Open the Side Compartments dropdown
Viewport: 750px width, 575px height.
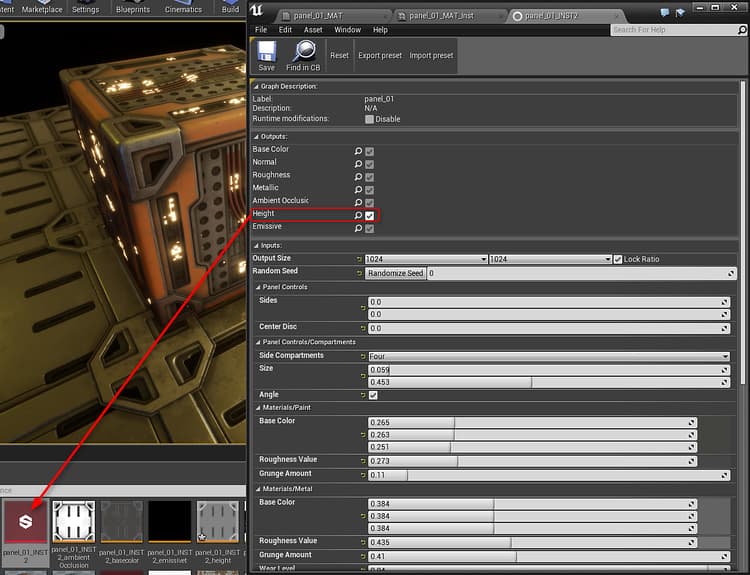pyautogui.click(x=548, y=356)
